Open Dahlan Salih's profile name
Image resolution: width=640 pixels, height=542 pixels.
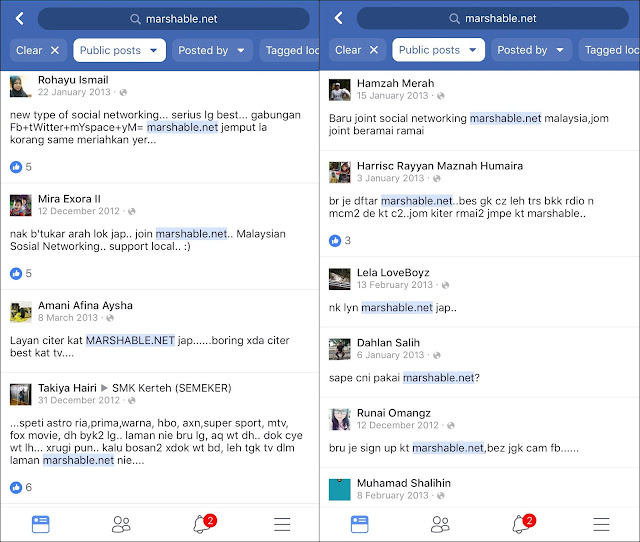tap(388, 342)
